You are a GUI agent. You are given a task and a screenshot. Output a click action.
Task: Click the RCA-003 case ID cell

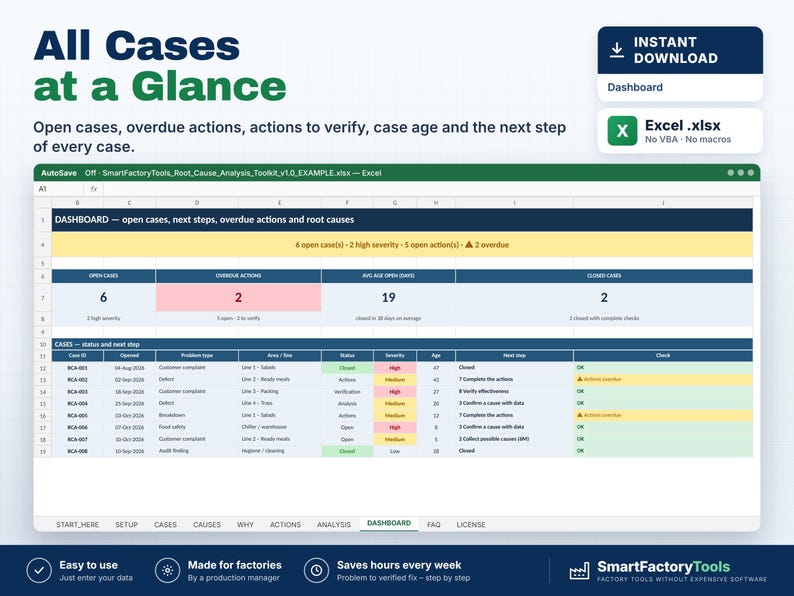tap(77, 391)
